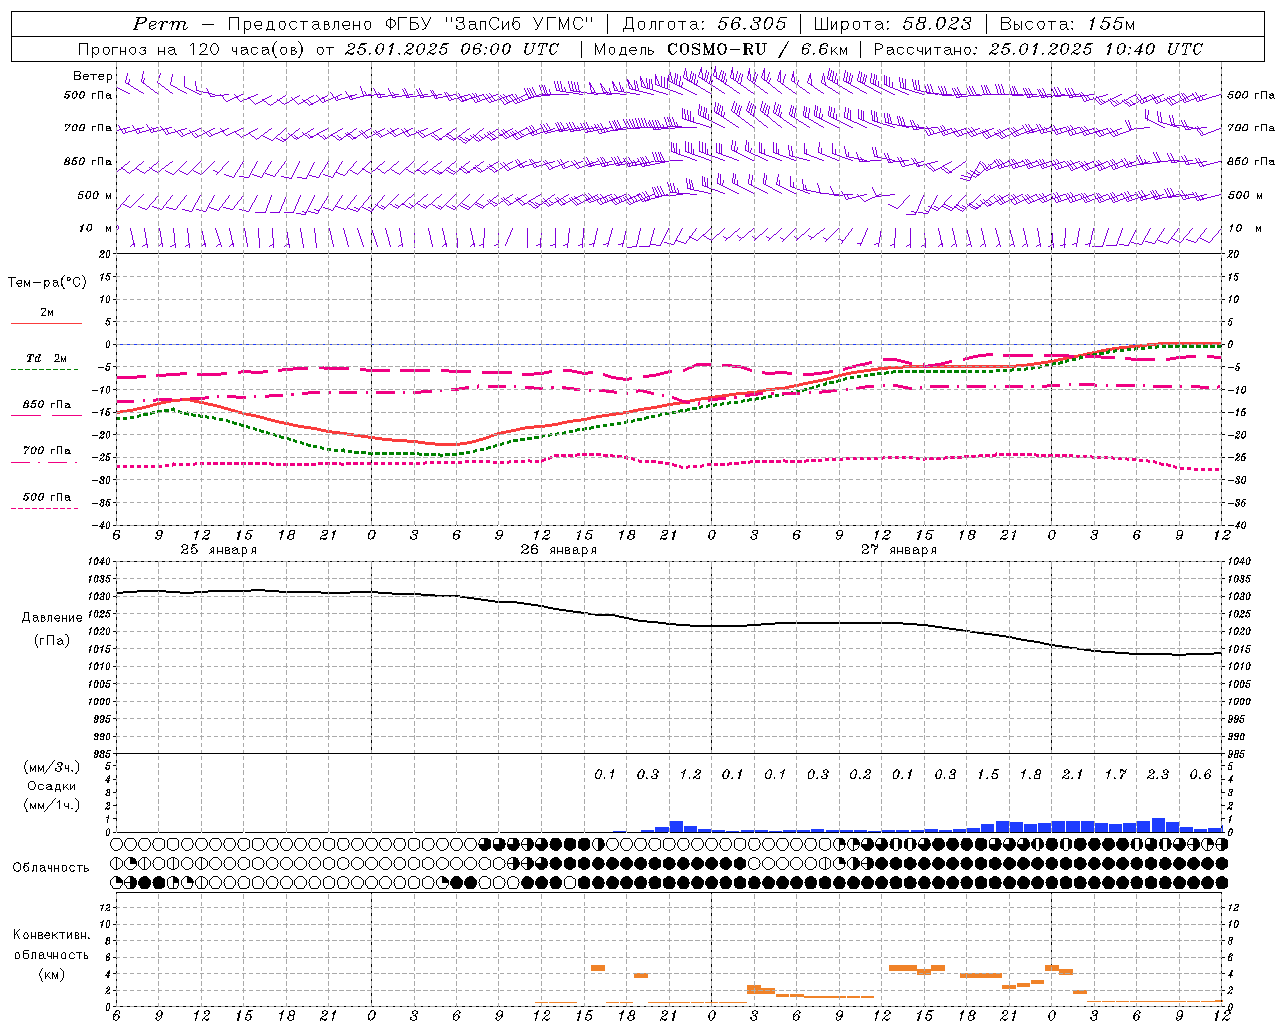Click the left-side "10 м" wind level label
This screenshot has width=1280, height=1024.
(x=96, y=229)
